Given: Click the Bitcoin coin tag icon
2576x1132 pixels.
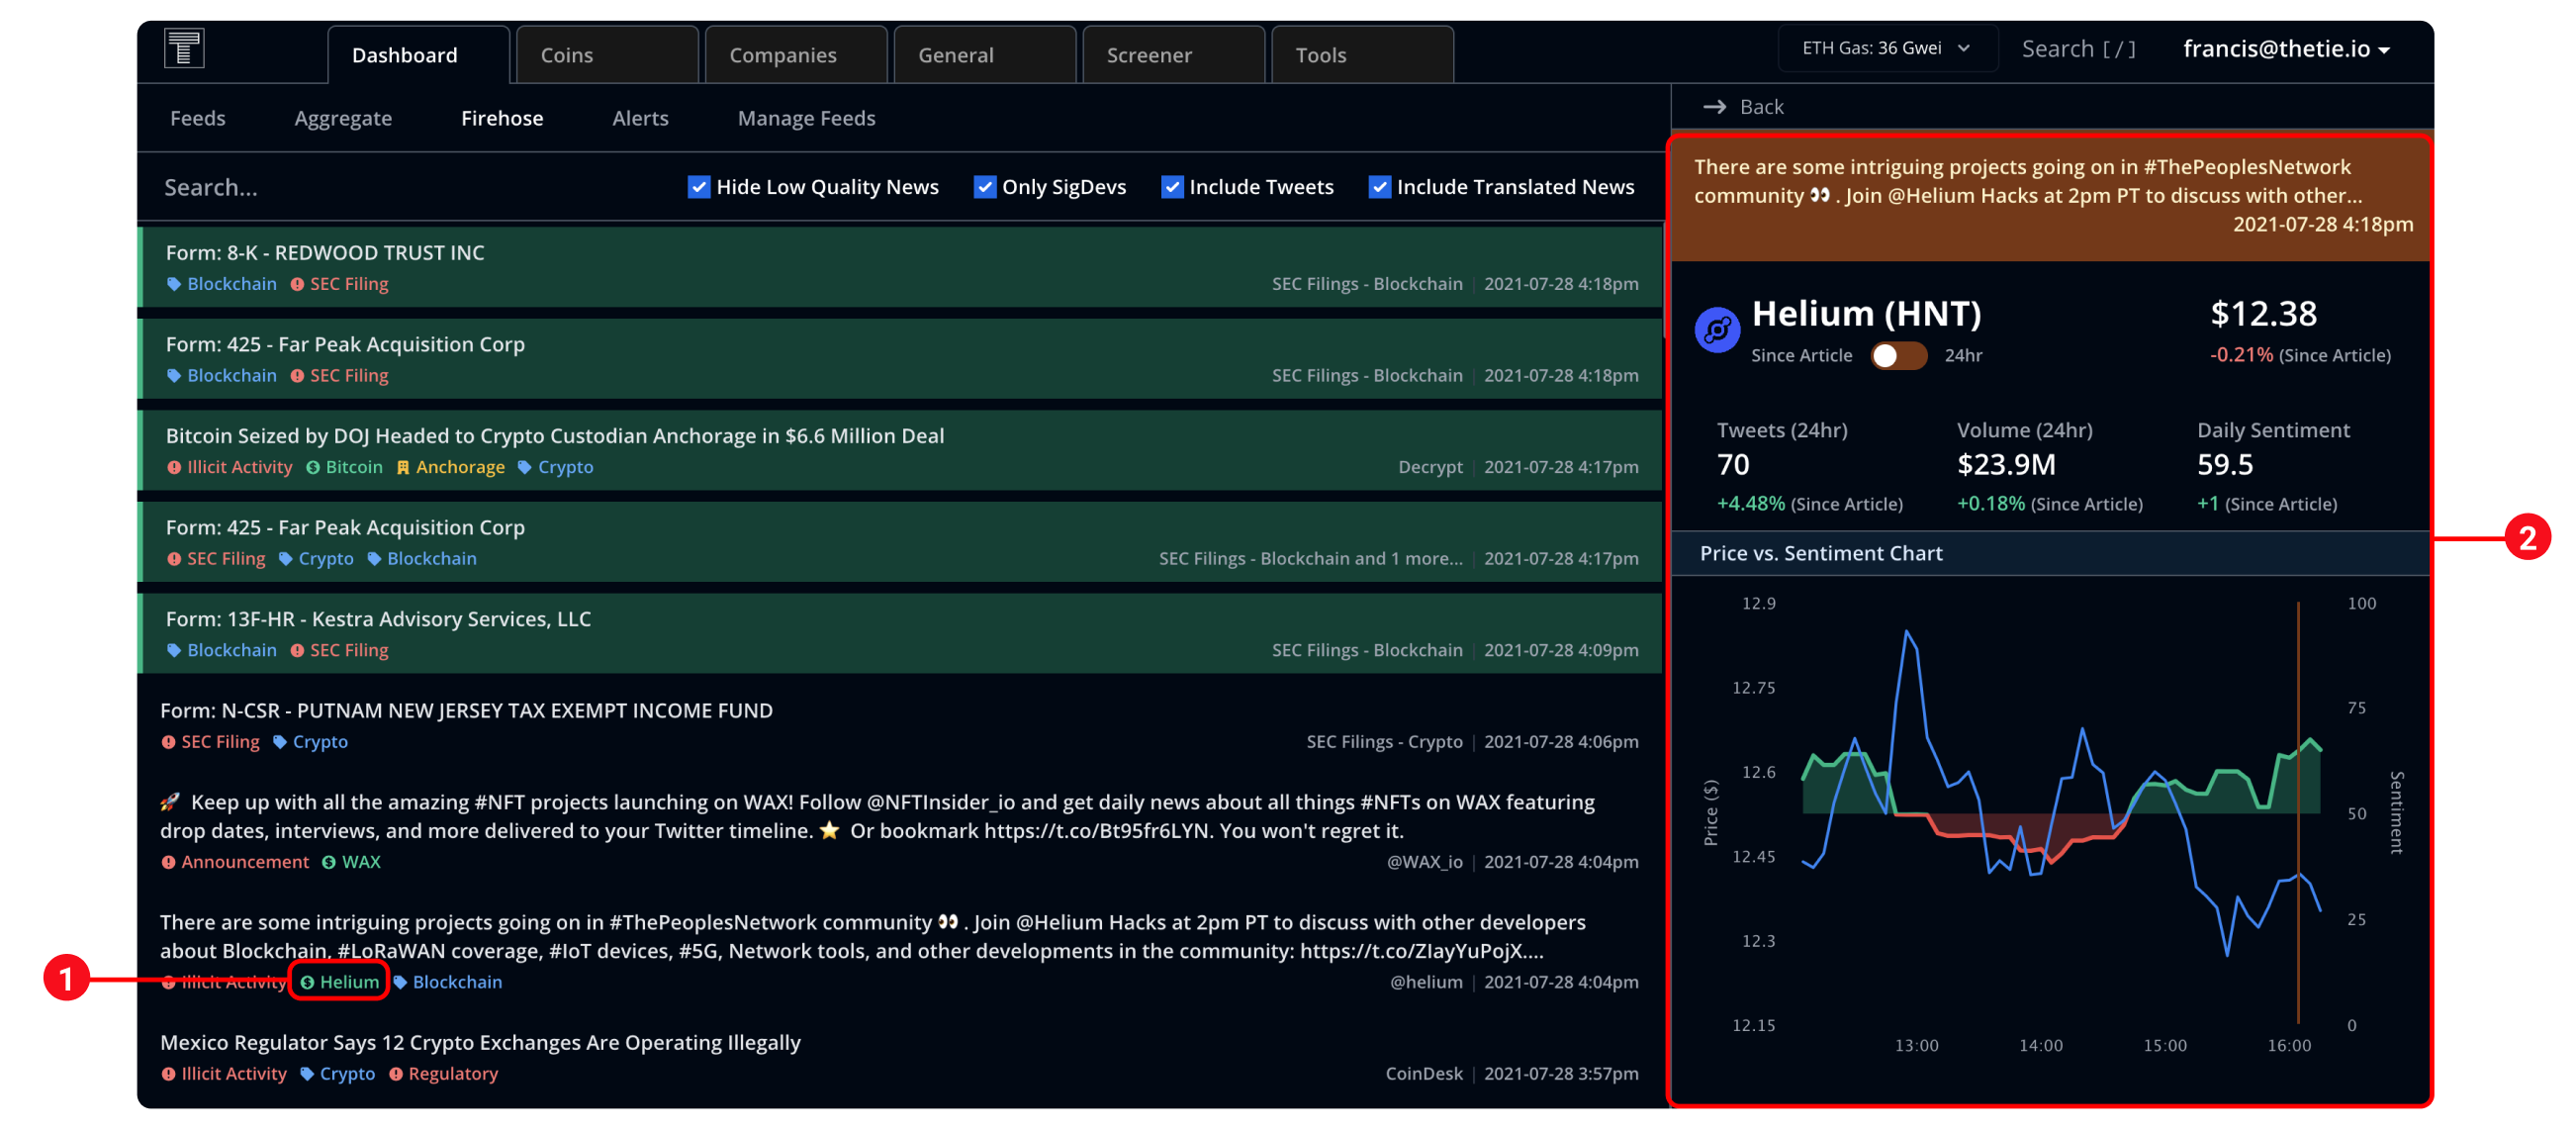Looking at the screenshot, I should 313,468.
